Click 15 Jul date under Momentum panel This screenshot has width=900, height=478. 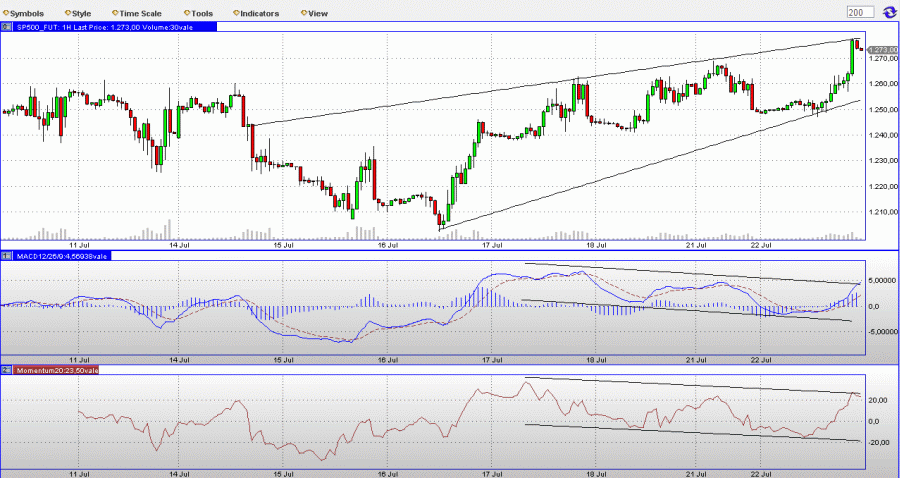(285, 474)
